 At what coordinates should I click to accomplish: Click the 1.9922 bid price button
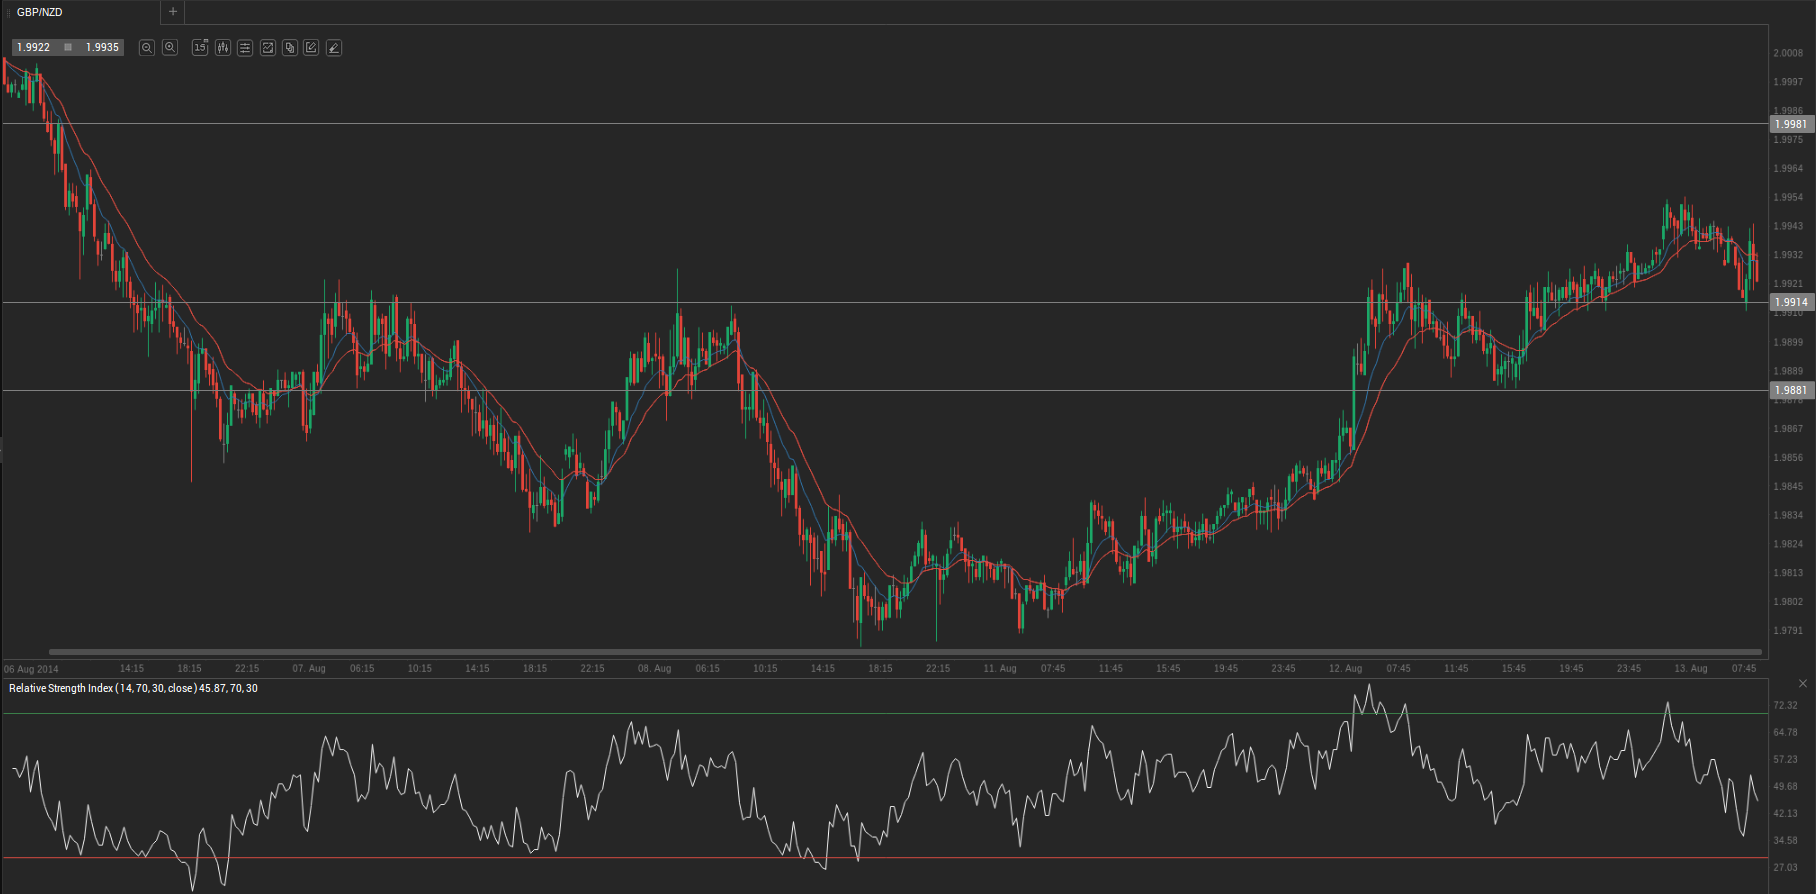click(x=34, y=47)
